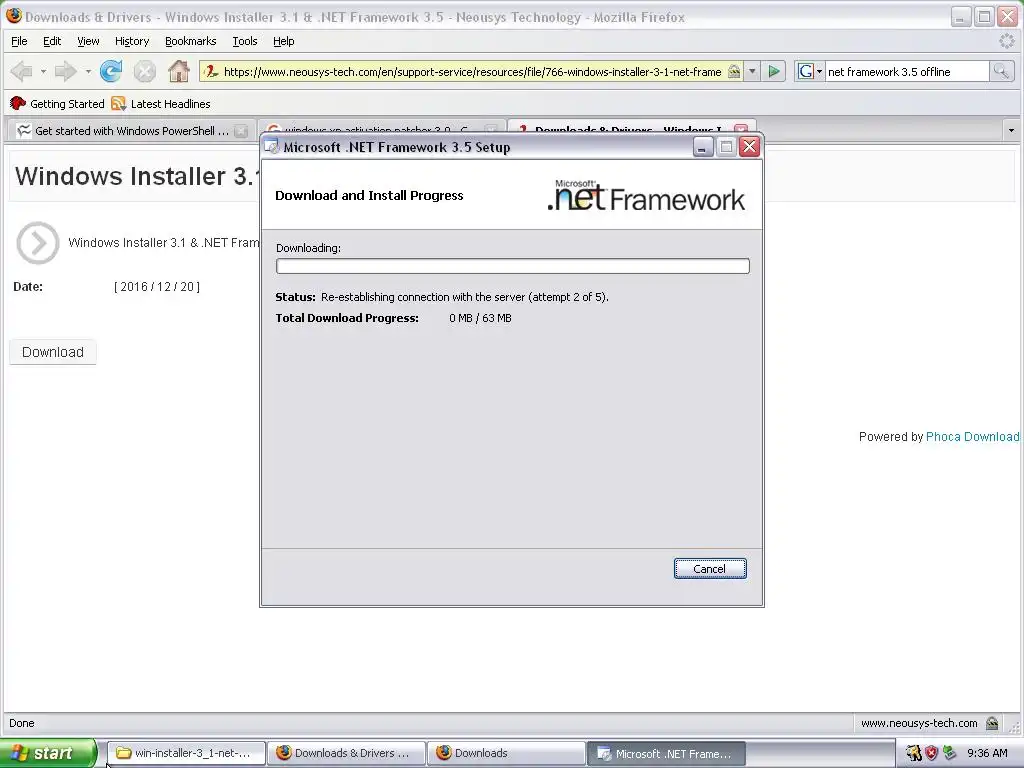Click the network connection tray icon
Viewport: 1024px width, 768px height.
(x=950, y=753)
